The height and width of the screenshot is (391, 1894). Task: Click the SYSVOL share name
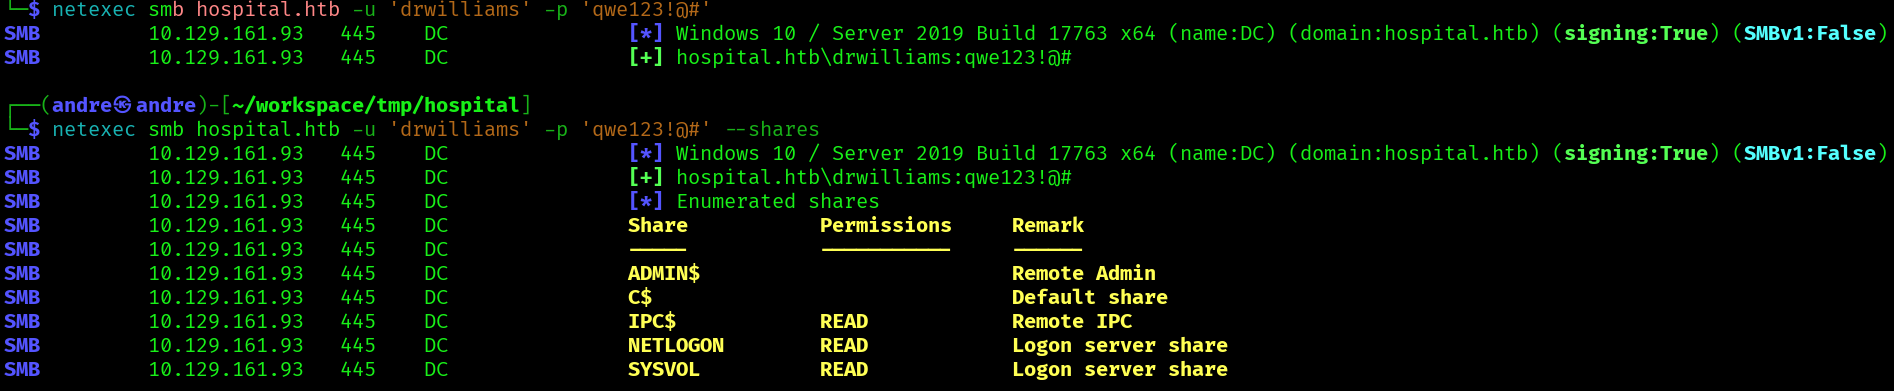664,369
